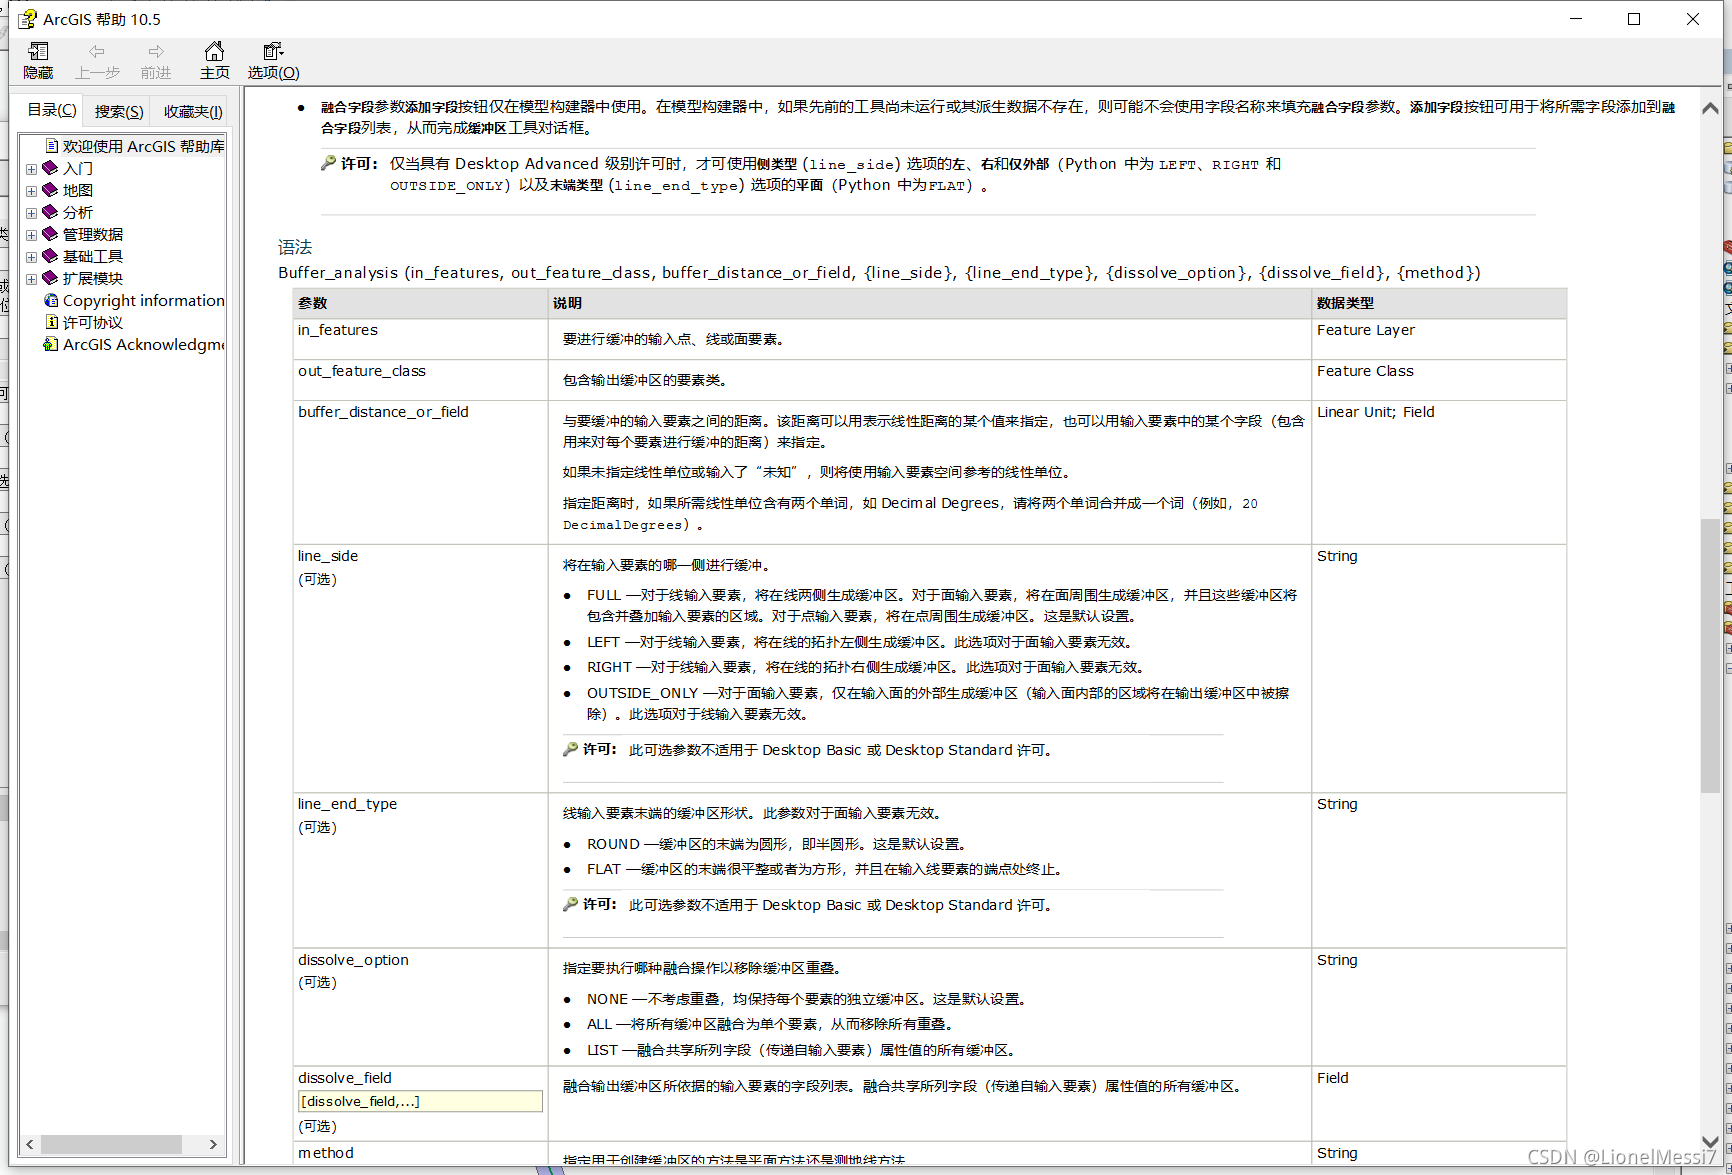This screenshot has height=1175, width=1732.
Task: Go back with the 上一步 arrow icon
Action: point(97,51)
